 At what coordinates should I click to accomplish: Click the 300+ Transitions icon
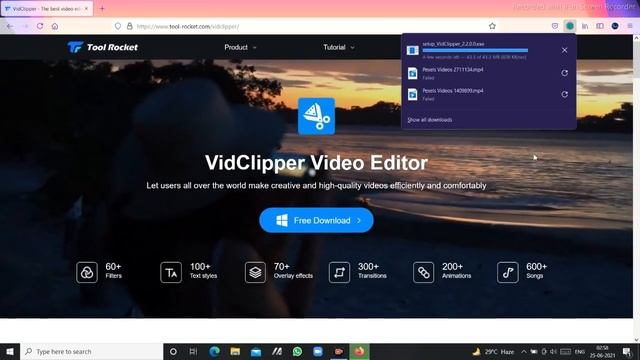(339, 272)
